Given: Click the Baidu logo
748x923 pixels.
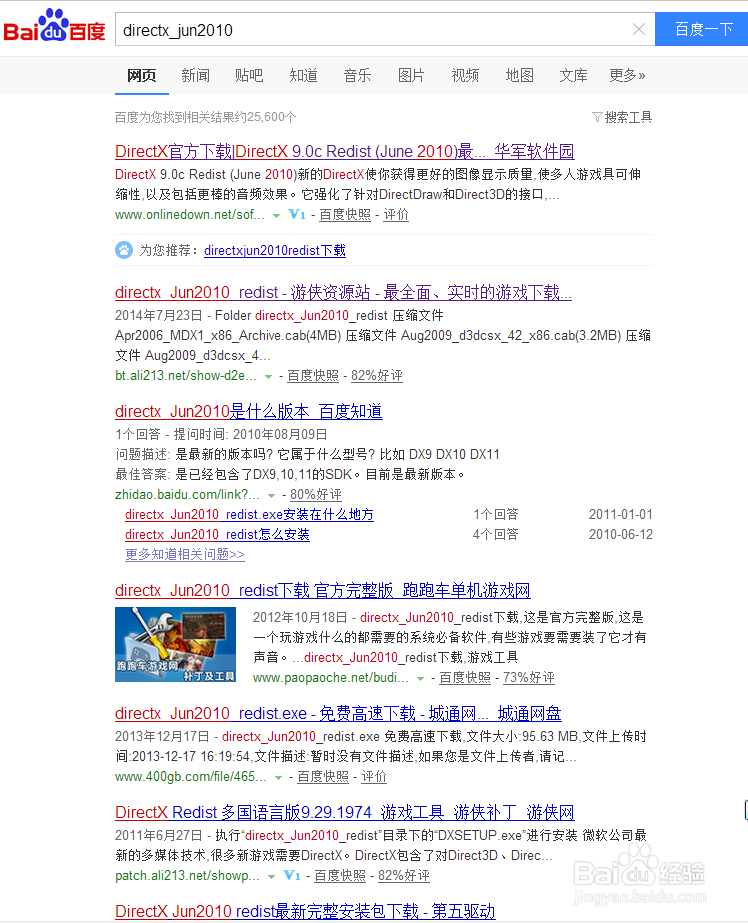Looking at the screenshot, I should click(x=54, y=25).
